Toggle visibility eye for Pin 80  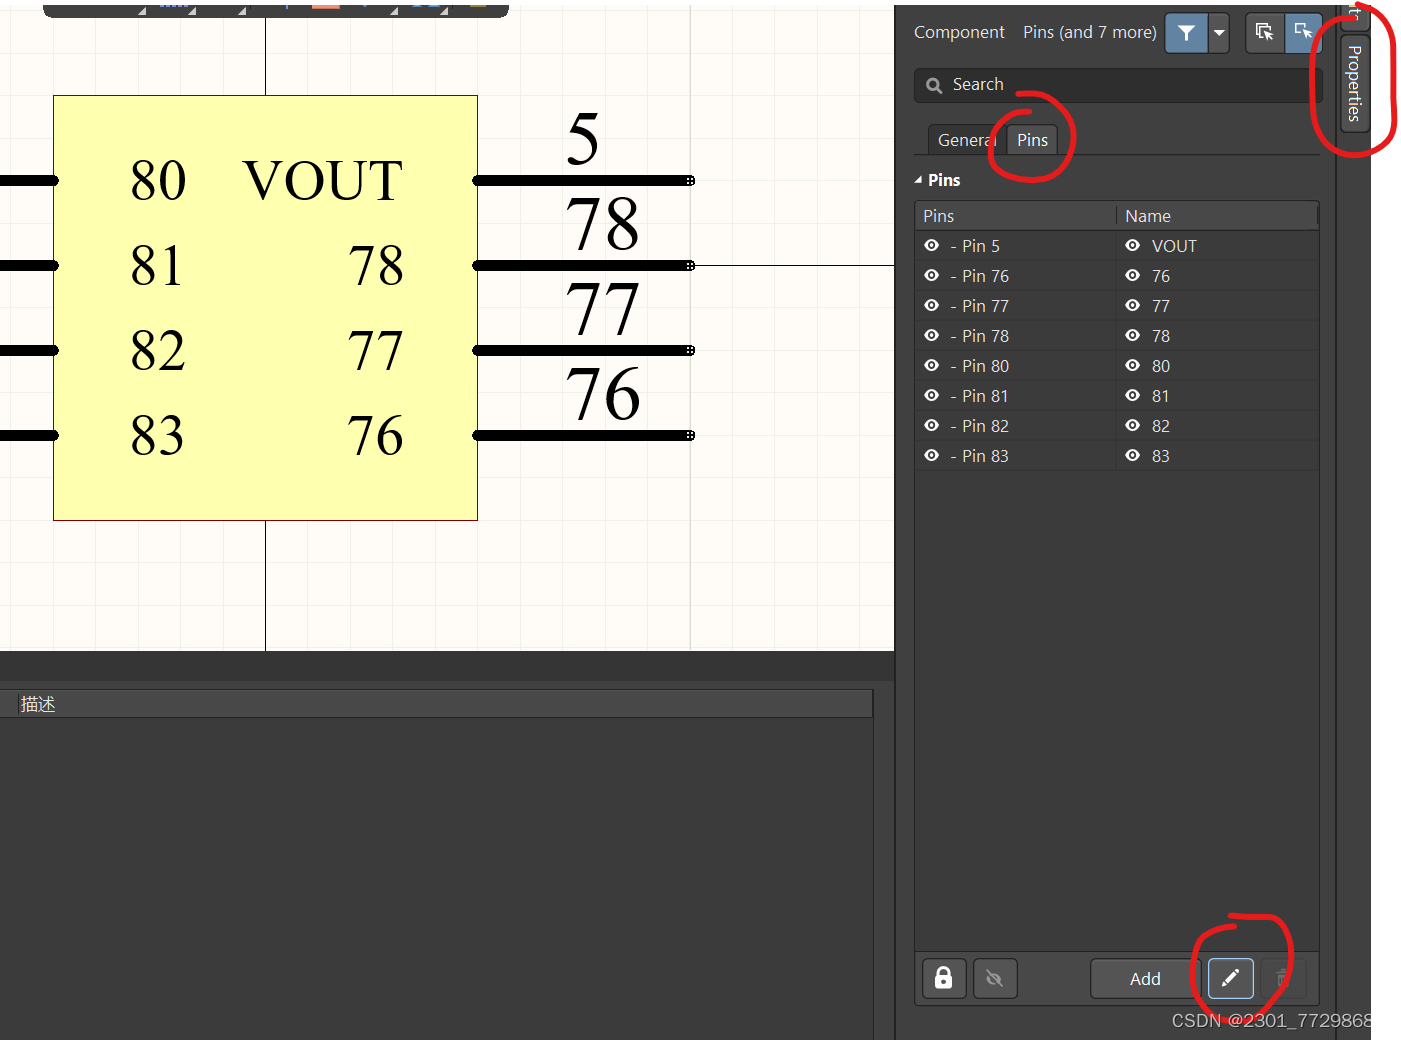pyautogui.click(x=932, y=366)
